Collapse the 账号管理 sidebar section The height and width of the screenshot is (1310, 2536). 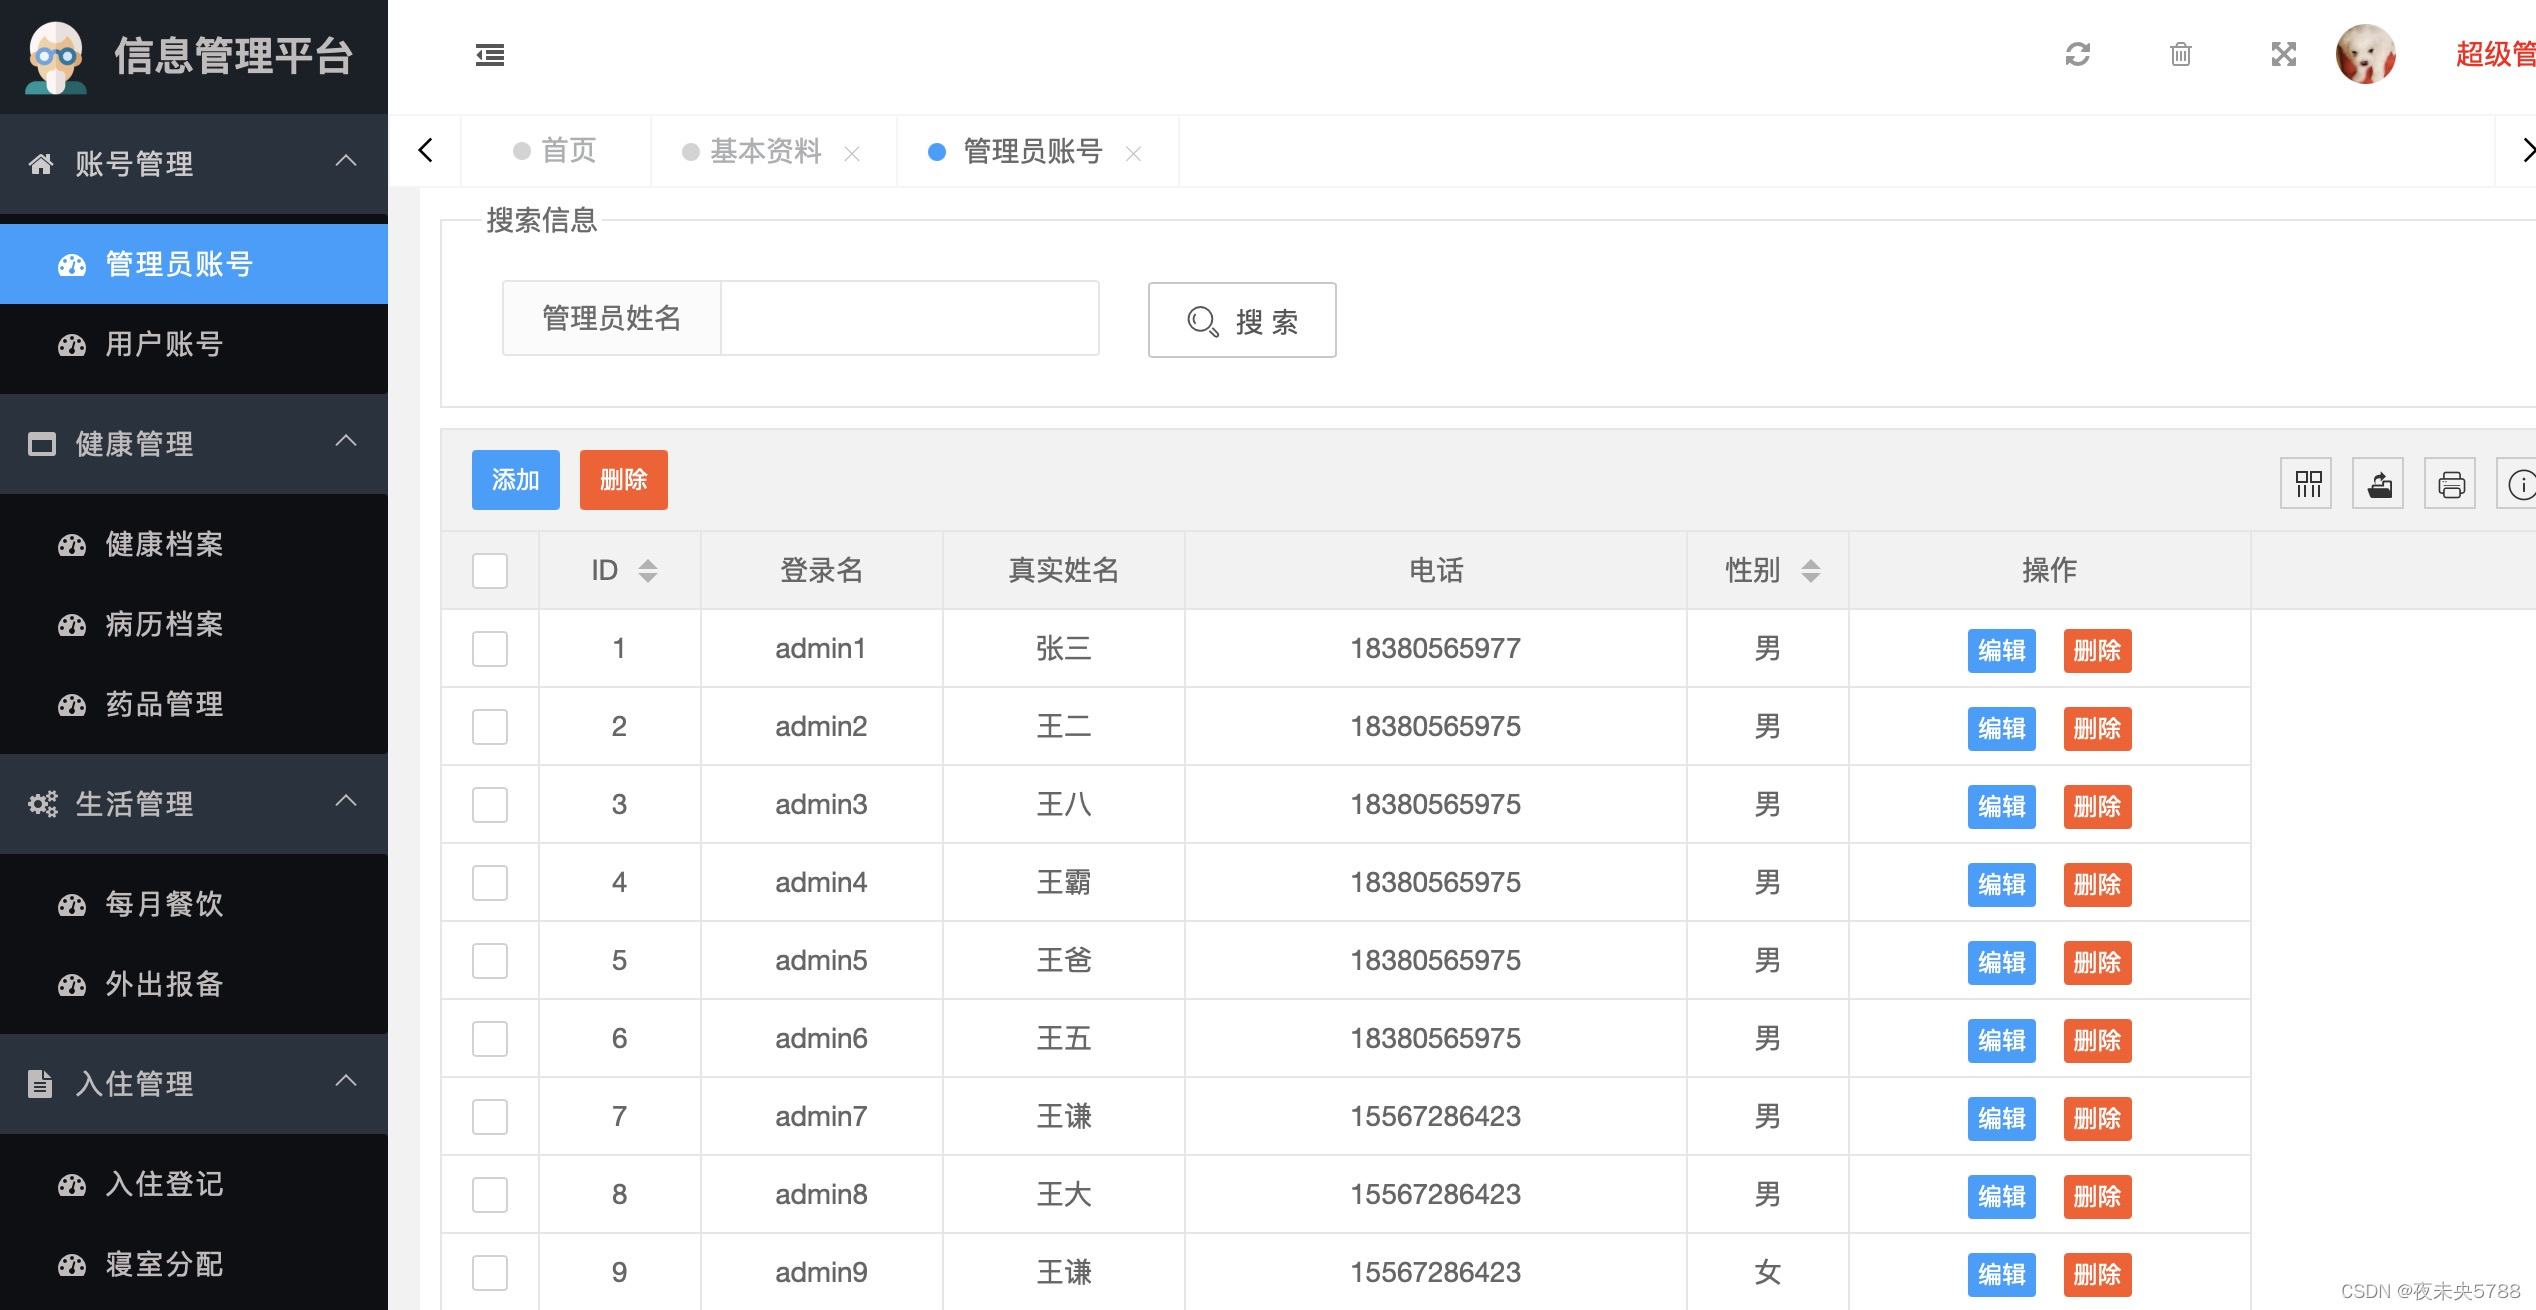pos(346,162)
